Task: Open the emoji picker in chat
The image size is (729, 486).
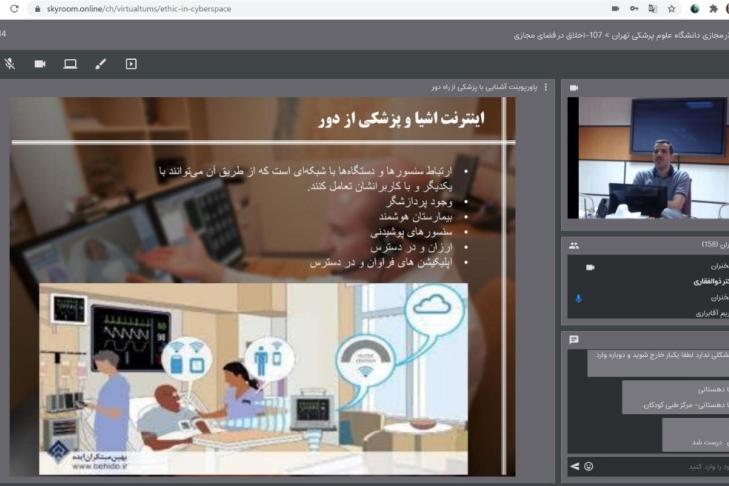Action: tap(589, 466)
